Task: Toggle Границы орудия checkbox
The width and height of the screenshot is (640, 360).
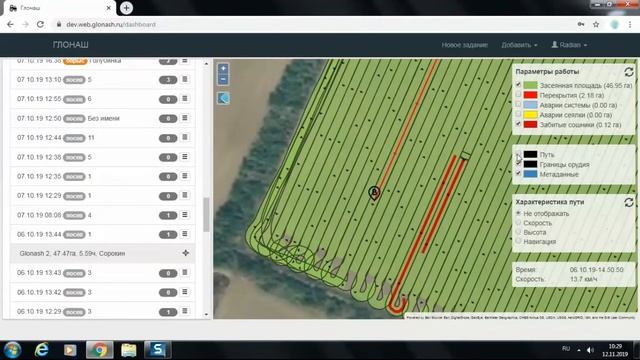Action: [x=518, y=164]
